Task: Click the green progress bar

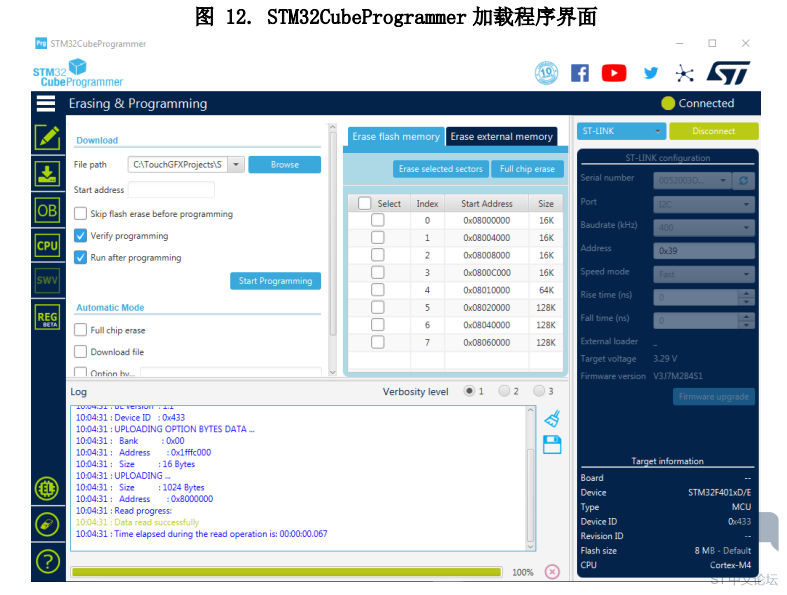Action: pos(286,572)
